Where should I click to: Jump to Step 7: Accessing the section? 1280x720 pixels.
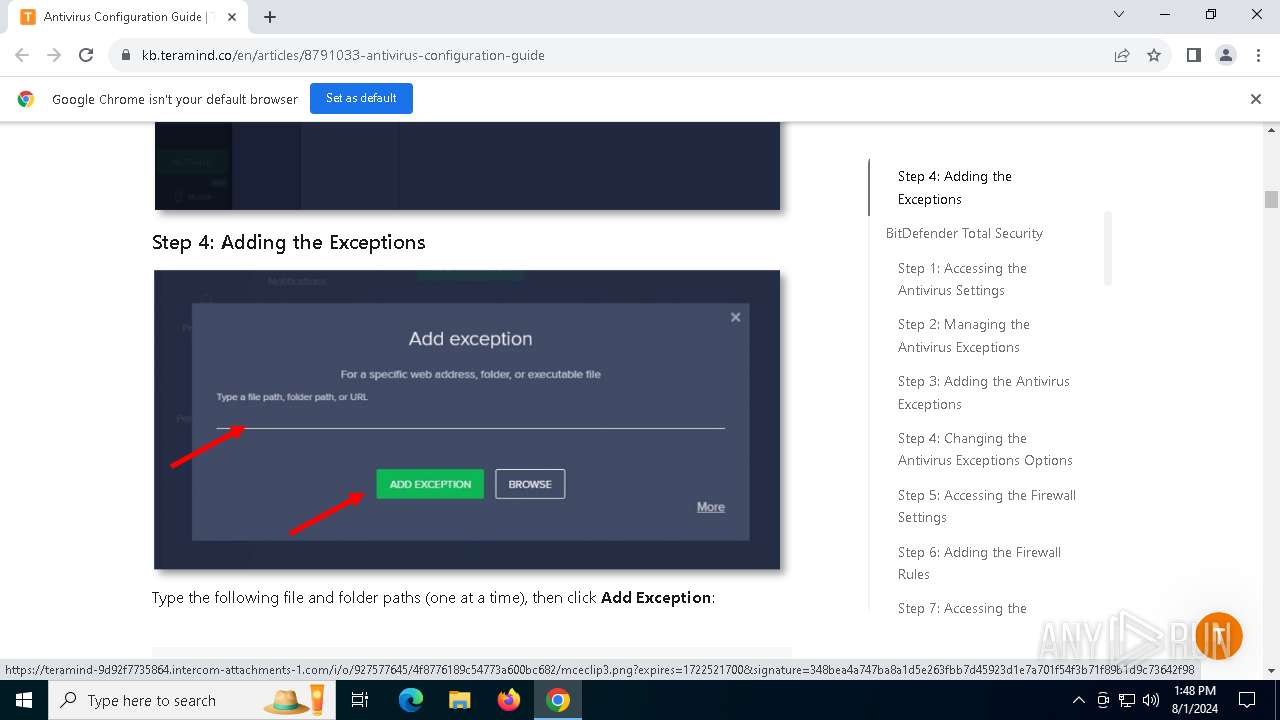coord(962,608)
